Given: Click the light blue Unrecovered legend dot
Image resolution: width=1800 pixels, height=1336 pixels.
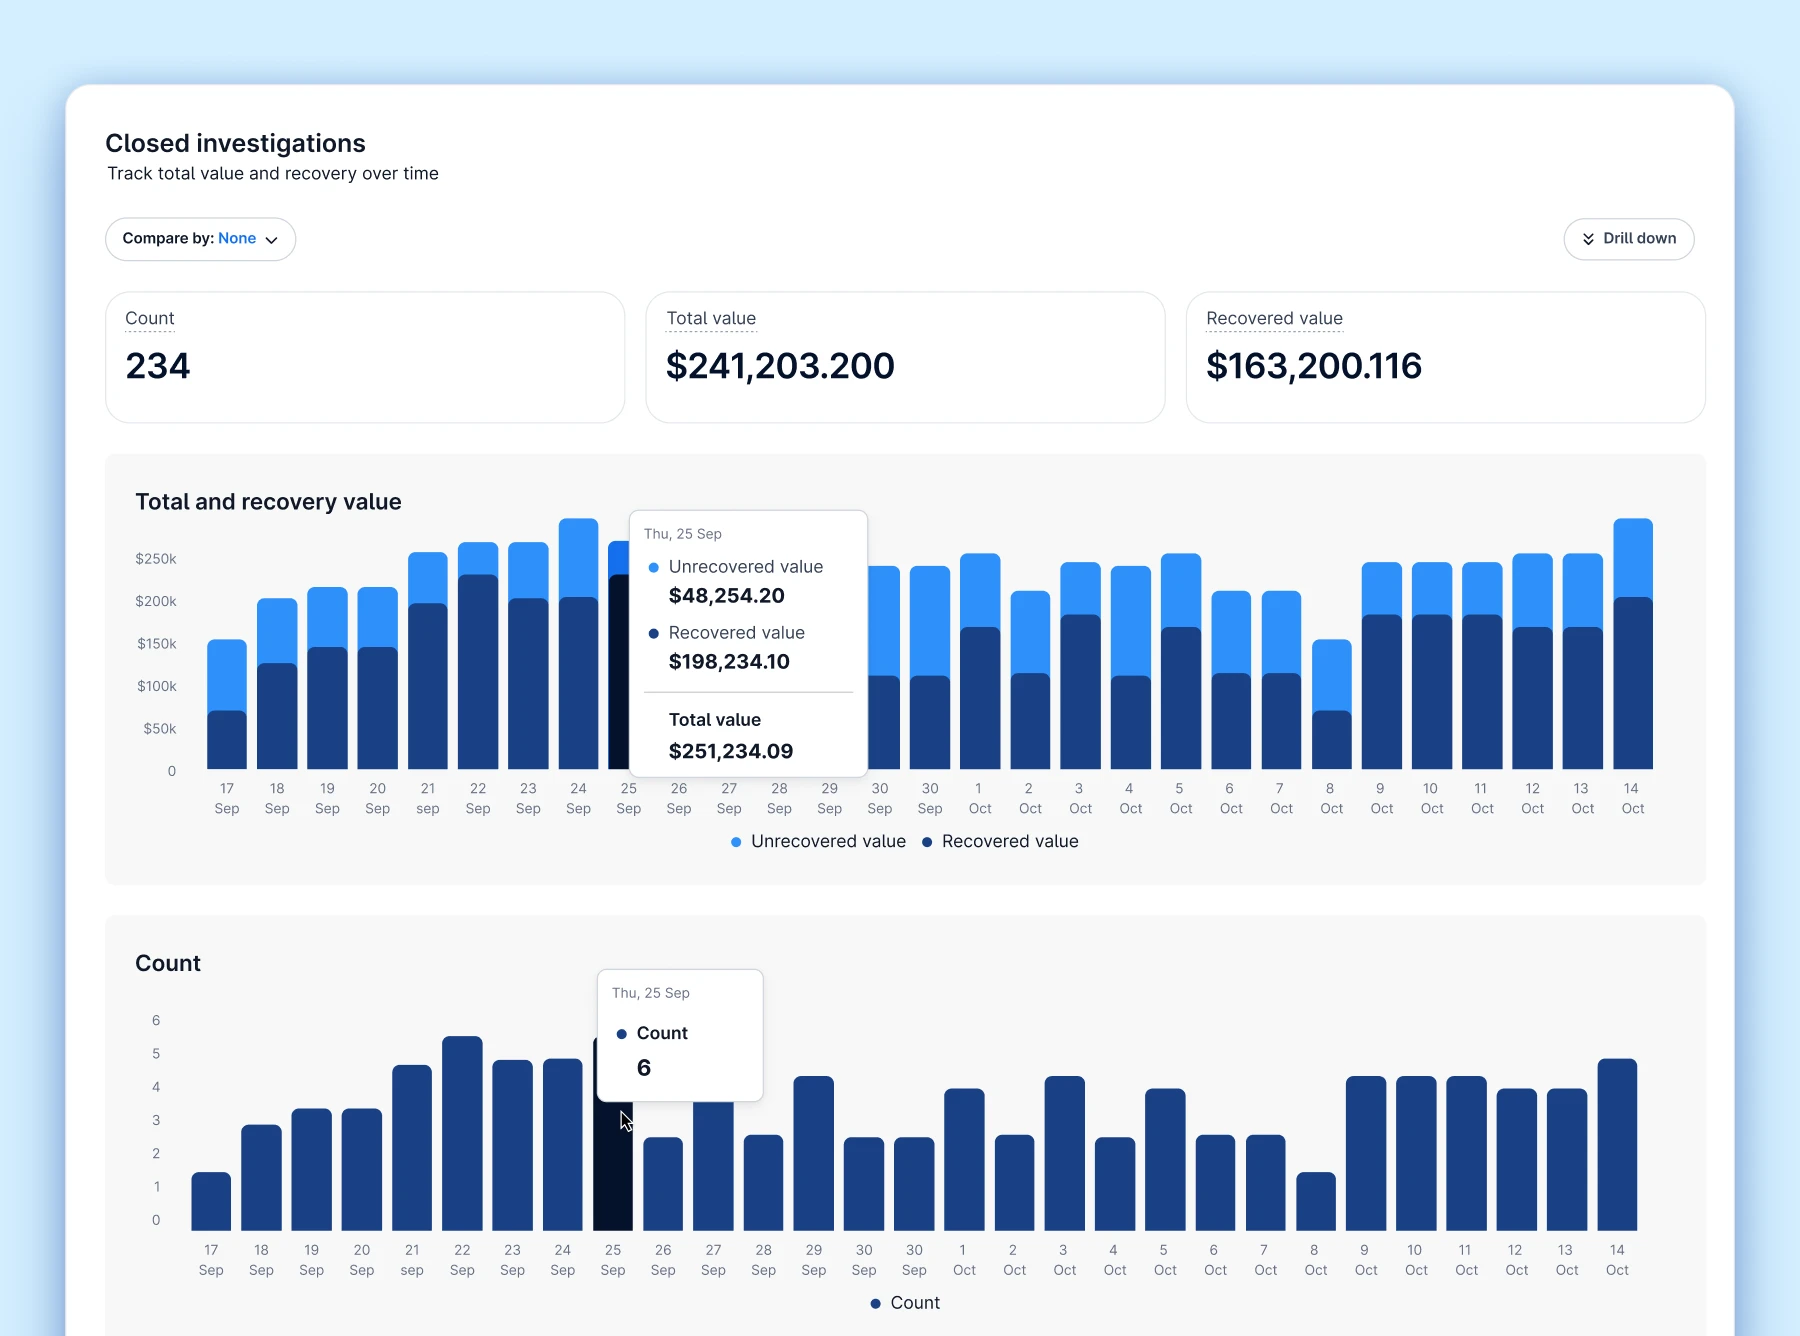Looking at the screenshot, I should coord(736,842).
